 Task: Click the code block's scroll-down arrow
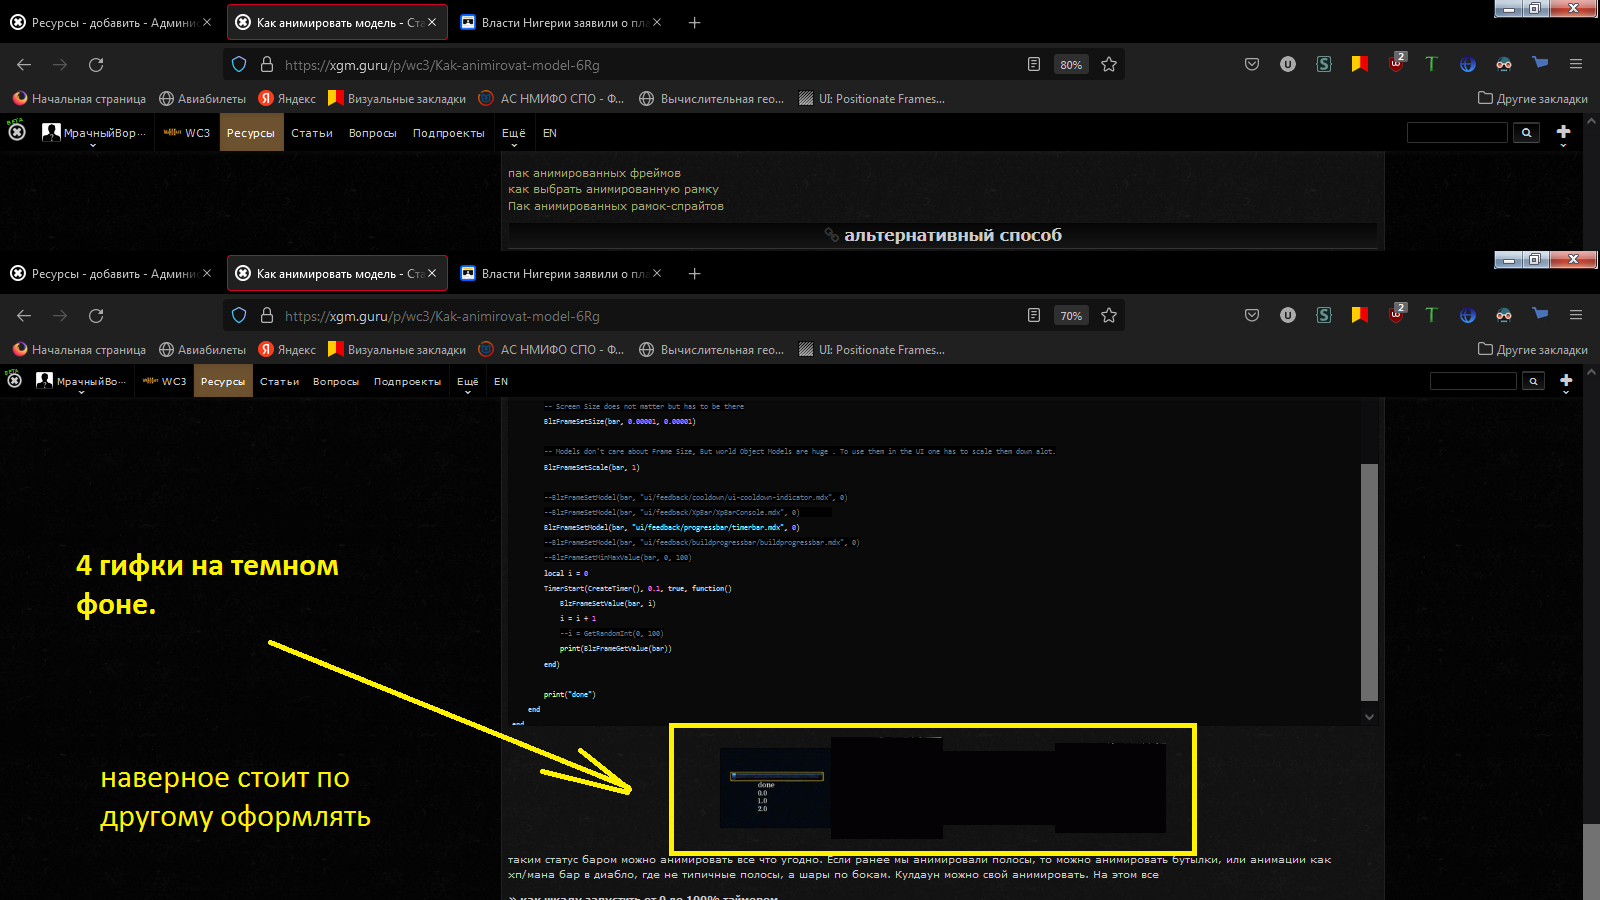coord(1370,717)
